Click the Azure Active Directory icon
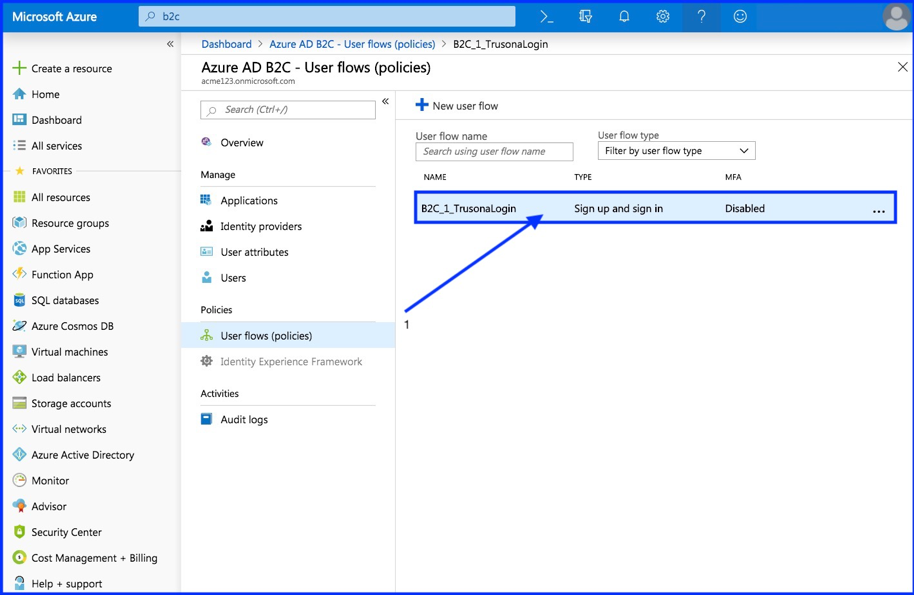Image resolution: width=914 pixels, height=595 pixels. point(19,455)
